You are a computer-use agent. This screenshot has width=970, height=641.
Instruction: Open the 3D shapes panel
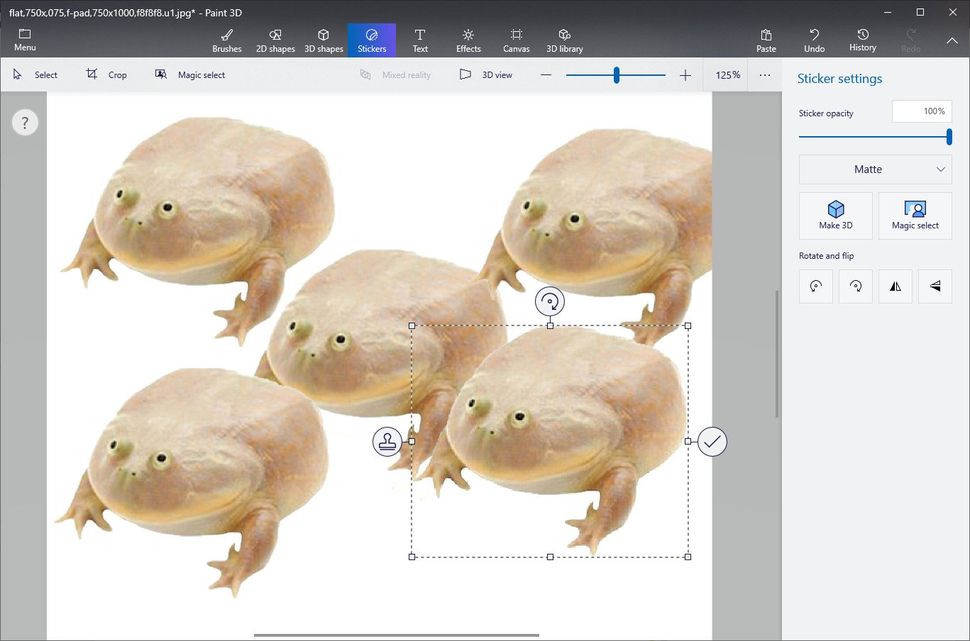point(323,40)
